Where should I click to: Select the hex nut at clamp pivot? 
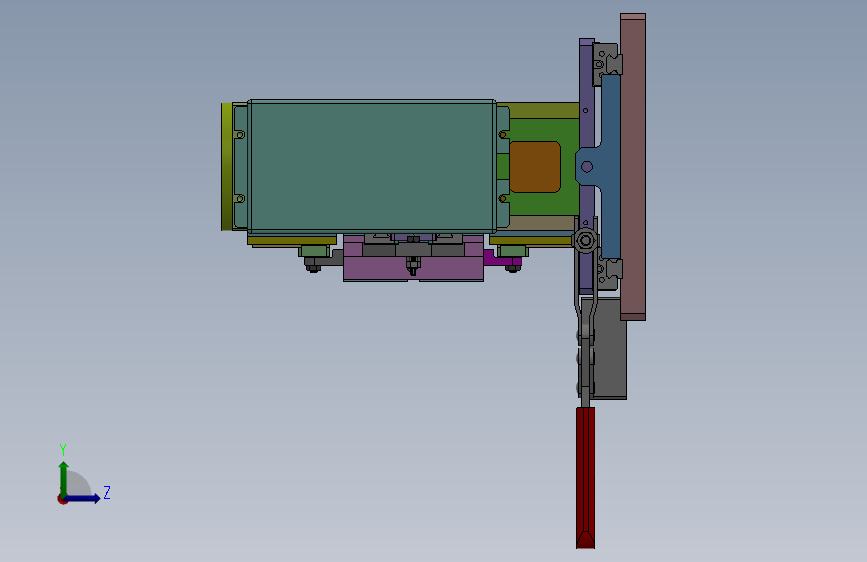point(586,241)
